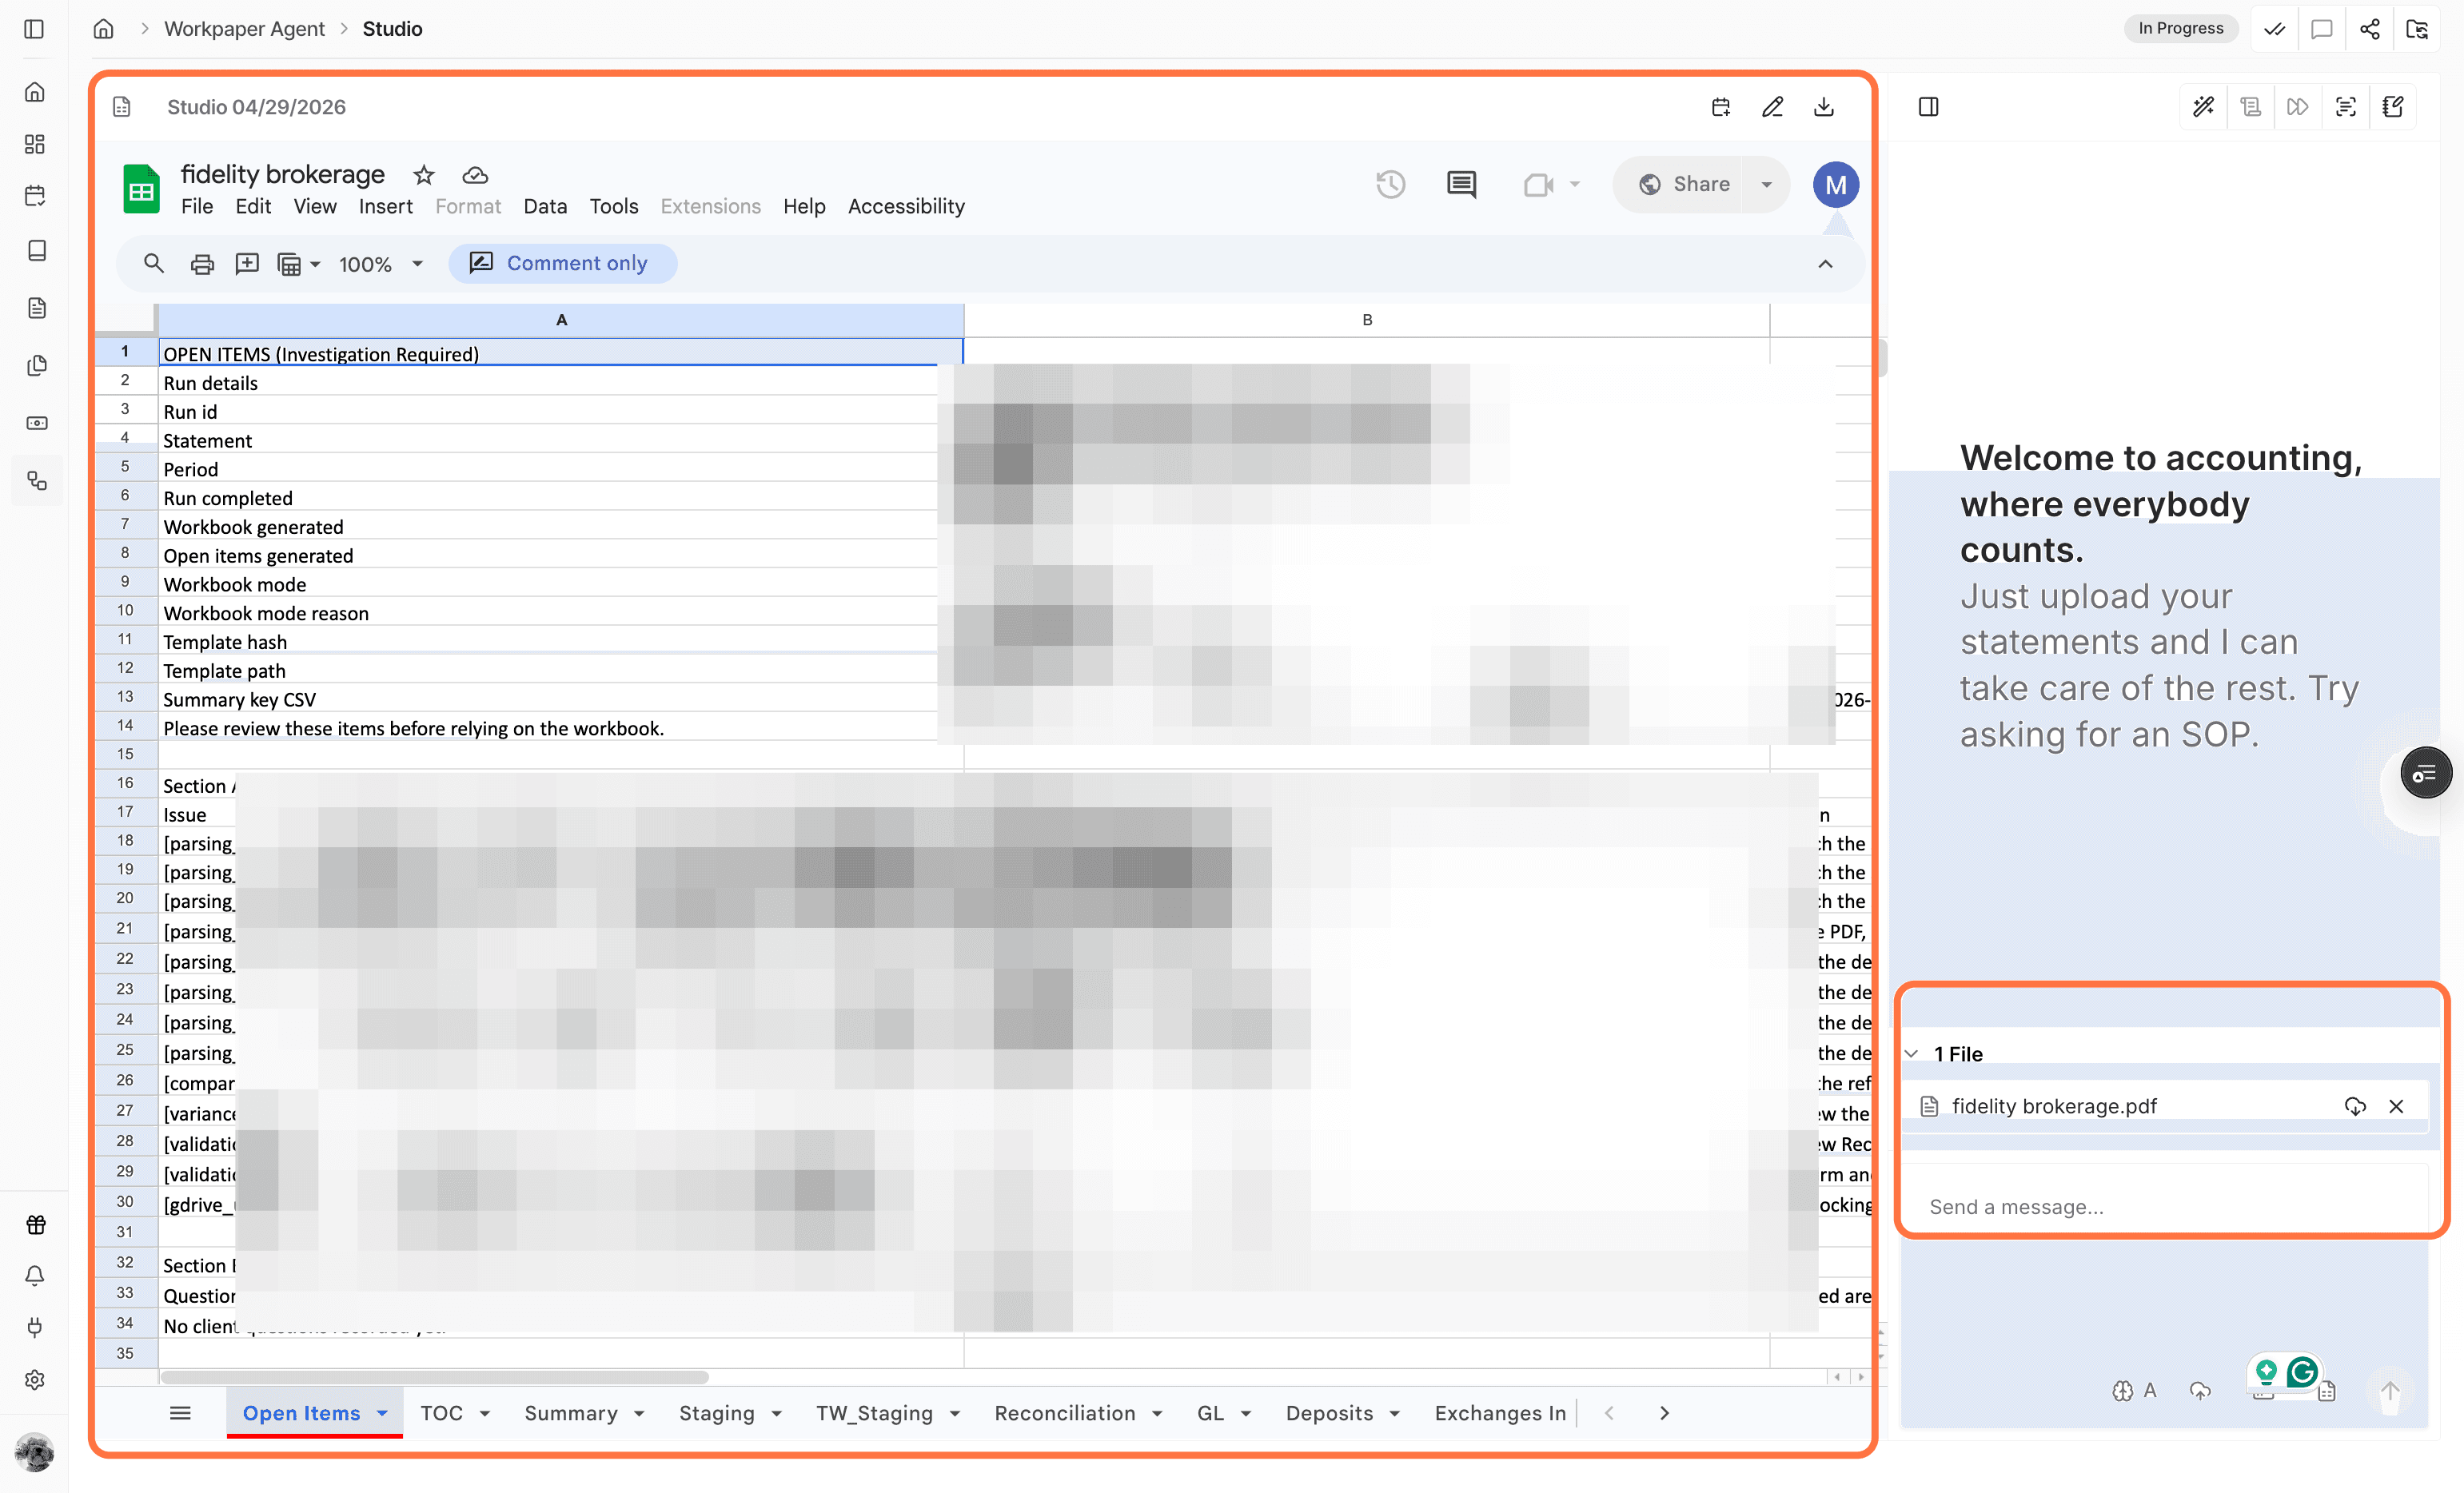Viewport: 2464px width, 1493px height.
Task: Click the add comment icon in sheet toolbar
Action: [246, 264]
